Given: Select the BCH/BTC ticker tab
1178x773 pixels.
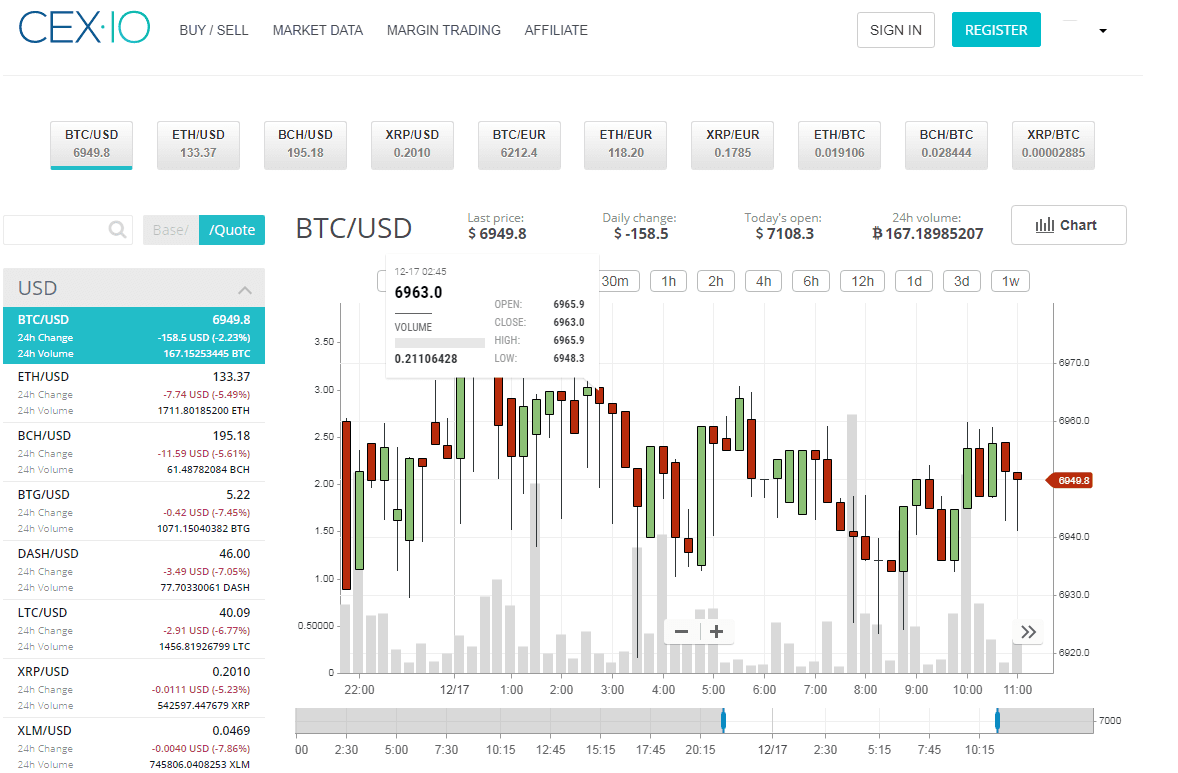Looking at the screenshot, I should [x=947, y=145].
